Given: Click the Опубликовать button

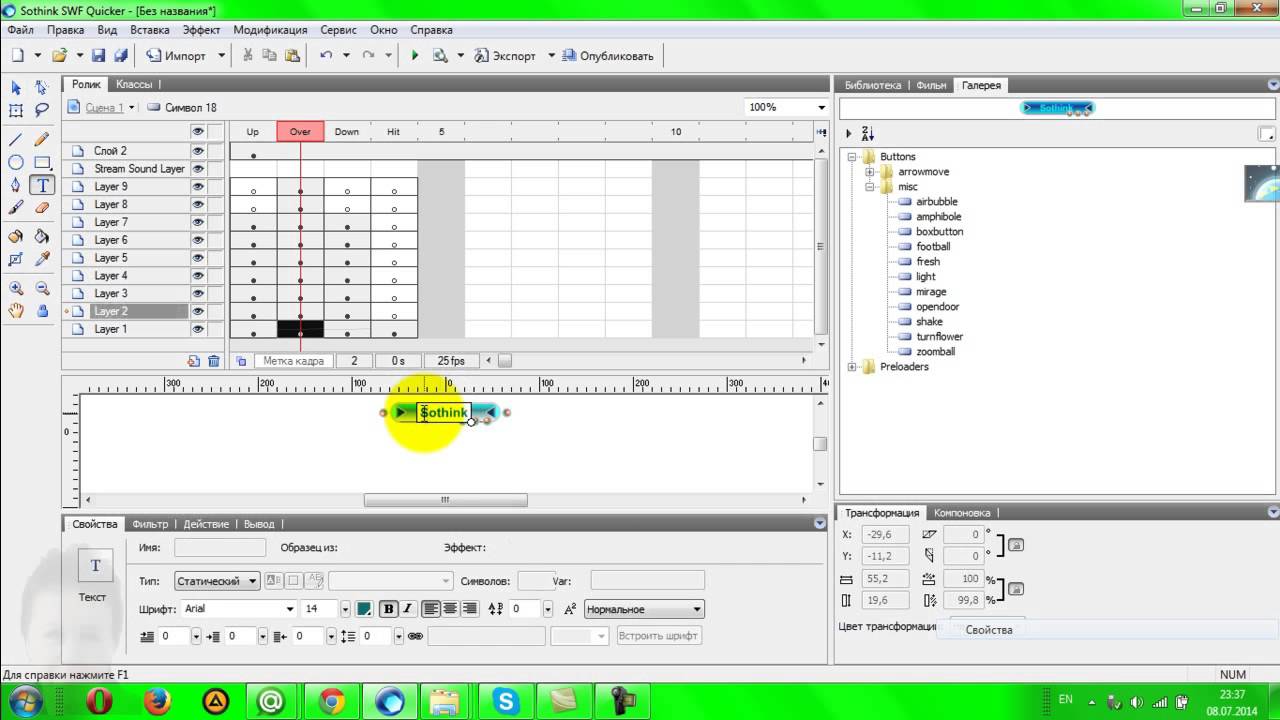Looking at the screenshot, I should (x=608, y=56).
